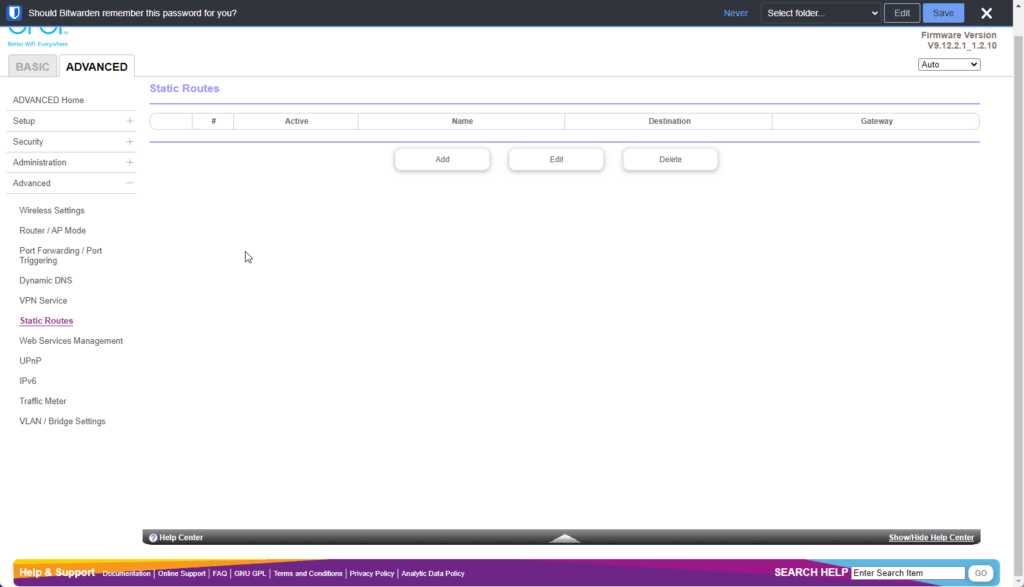Toggle Show/Hide Help Center link

tap(931, 538)
